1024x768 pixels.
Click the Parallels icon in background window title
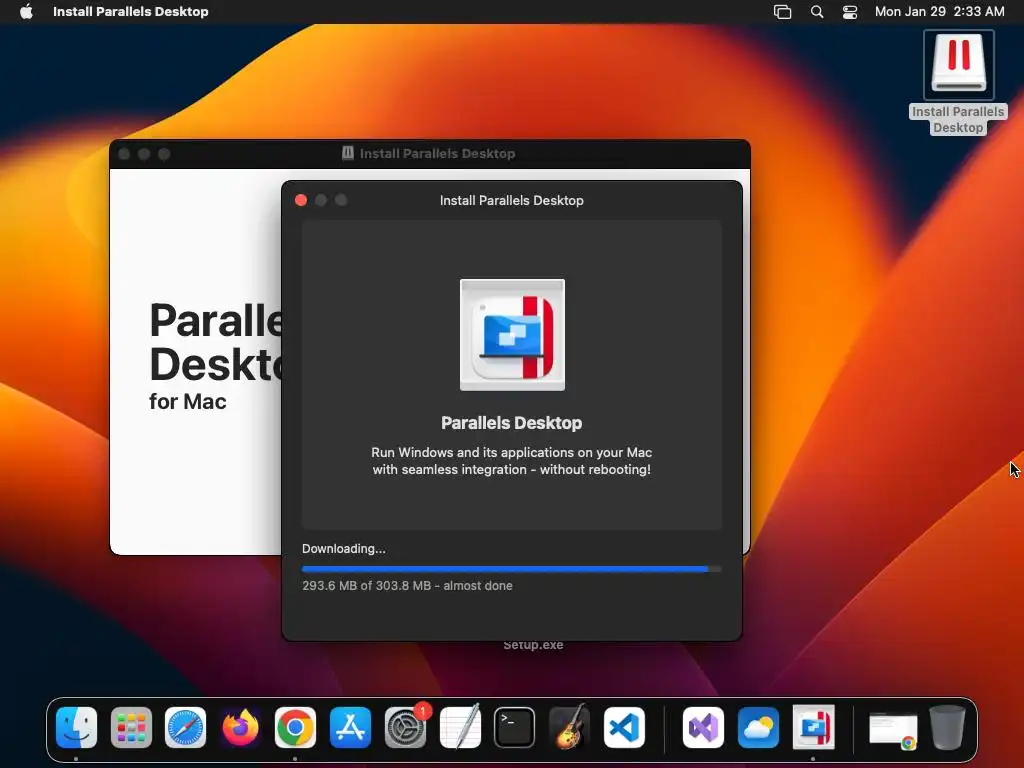pyautogui.click(x=348, y=153)
